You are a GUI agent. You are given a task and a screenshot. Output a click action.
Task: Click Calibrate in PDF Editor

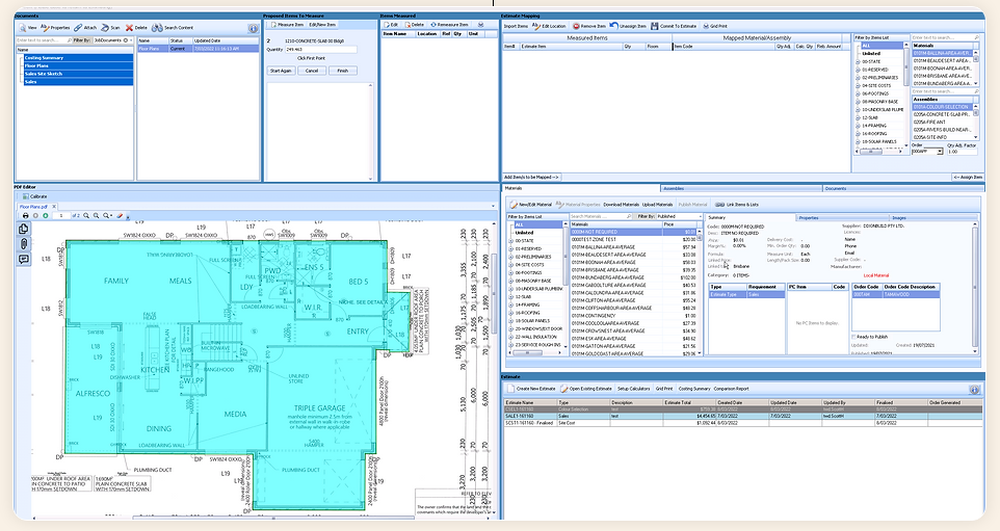[x=35, y=196]
